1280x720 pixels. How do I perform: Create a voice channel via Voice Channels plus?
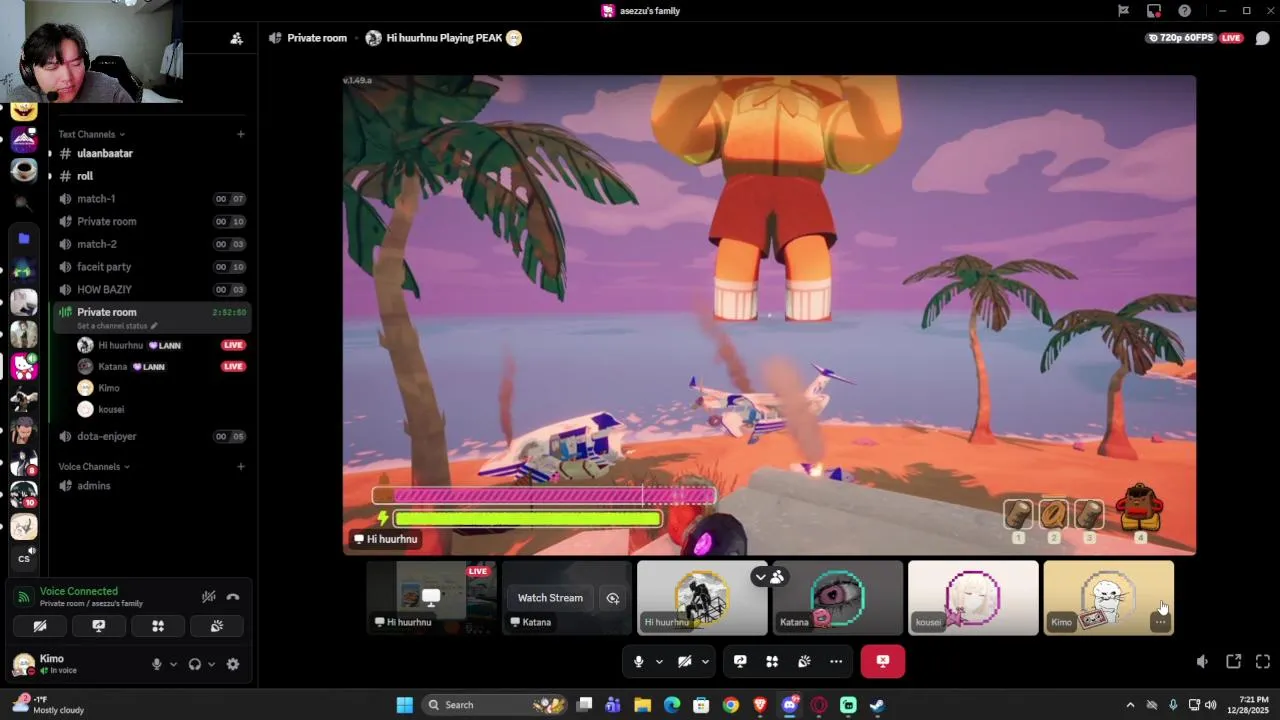pyautogui.click(x=240, y=466)
